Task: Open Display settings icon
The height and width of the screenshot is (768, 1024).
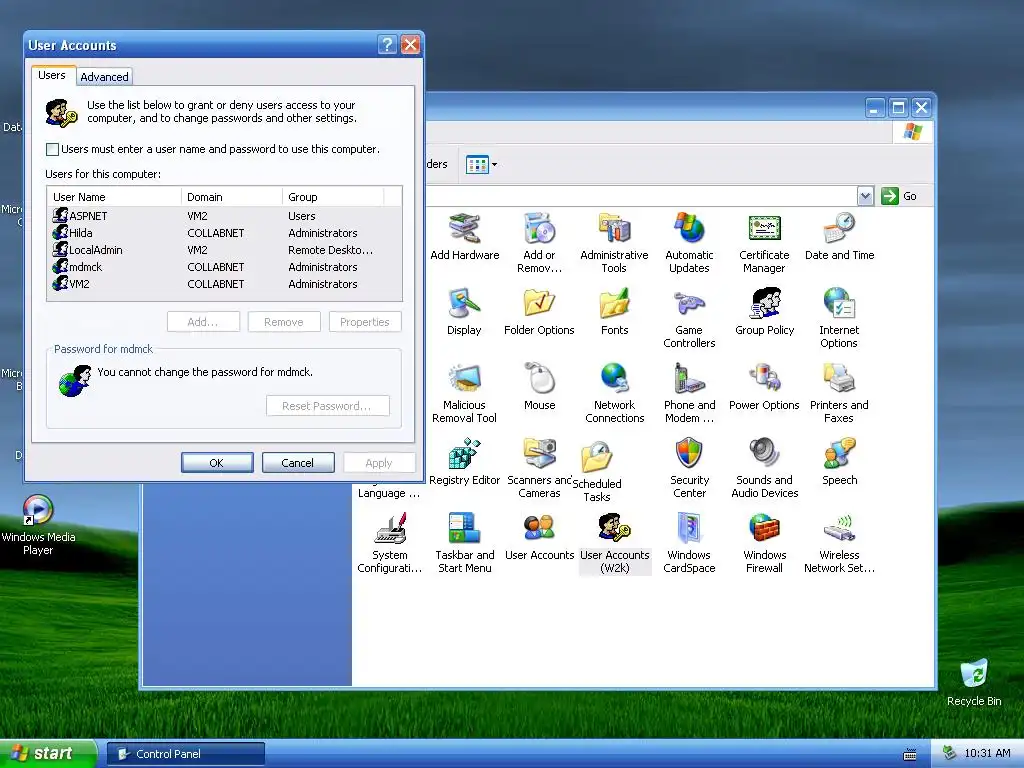Action: point(464,312)
